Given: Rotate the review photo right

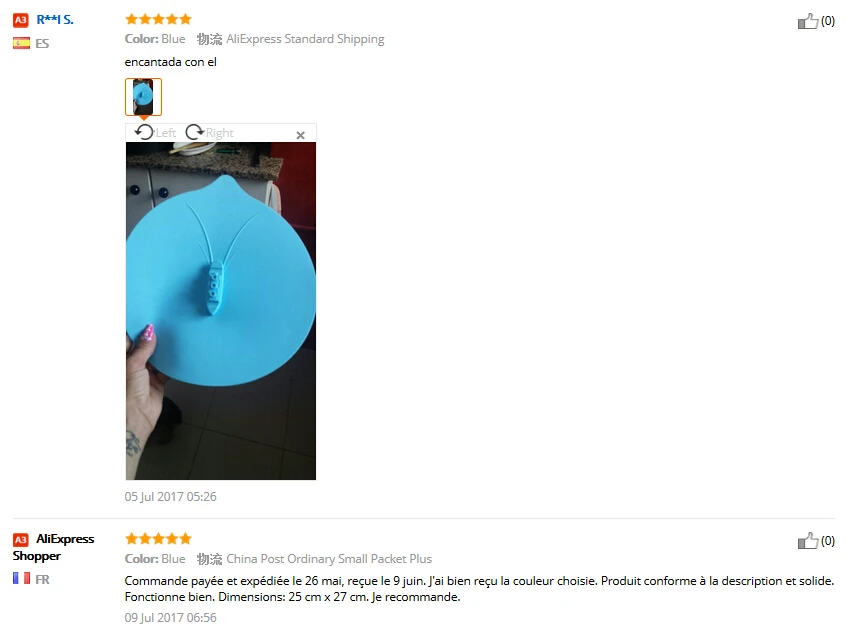Looking at the screenshot, I should (x=210, y=132).
